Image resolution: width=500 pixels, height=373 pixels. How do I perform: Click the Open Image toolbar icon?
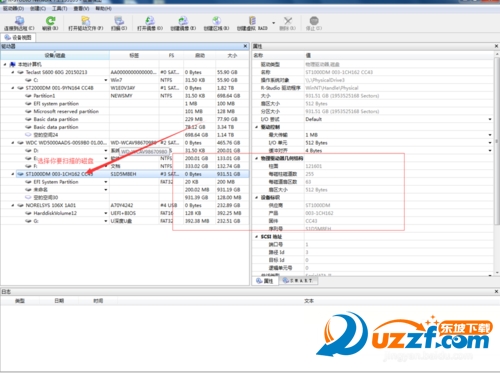(x=150, y=23)
